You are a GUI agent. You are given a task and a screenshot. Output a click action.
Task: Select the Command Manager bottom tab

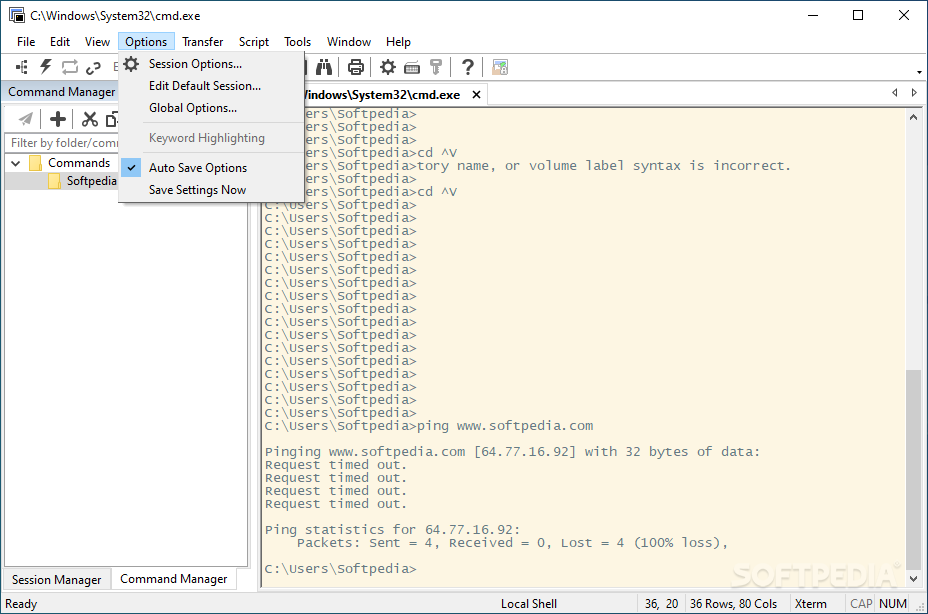173,579
